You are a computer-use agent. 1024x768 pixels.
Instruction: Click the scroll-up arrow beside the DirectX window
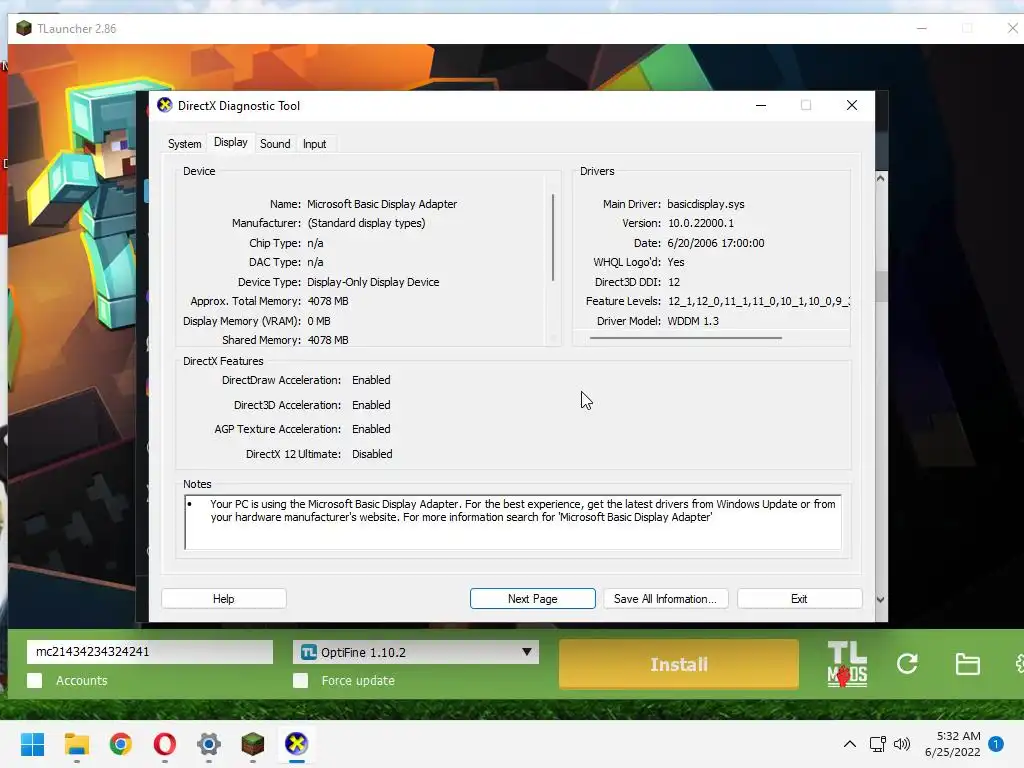click(x=880, y=178)
